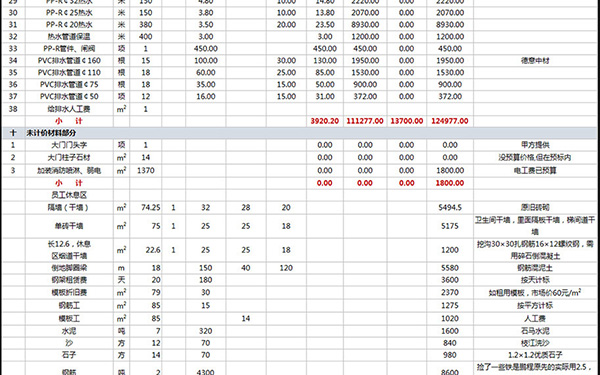Image resolution: width=600 pixels, height=375 pixels.
Task: Click the unit price cell 4300
Action: tap(205, 371)
